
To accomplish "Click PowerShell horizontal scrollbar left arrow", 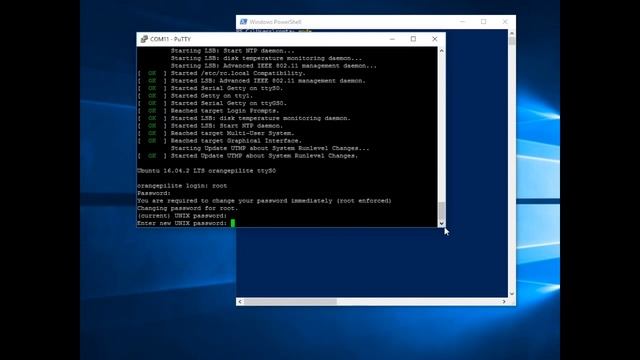I will (240, 302).
